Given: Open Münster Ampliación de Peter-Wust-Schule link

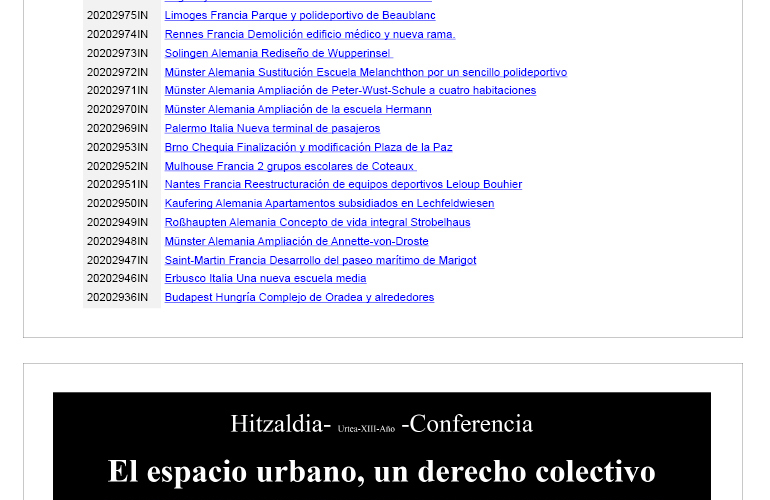Looking at the screenshot, I should (x=350, y=90).
